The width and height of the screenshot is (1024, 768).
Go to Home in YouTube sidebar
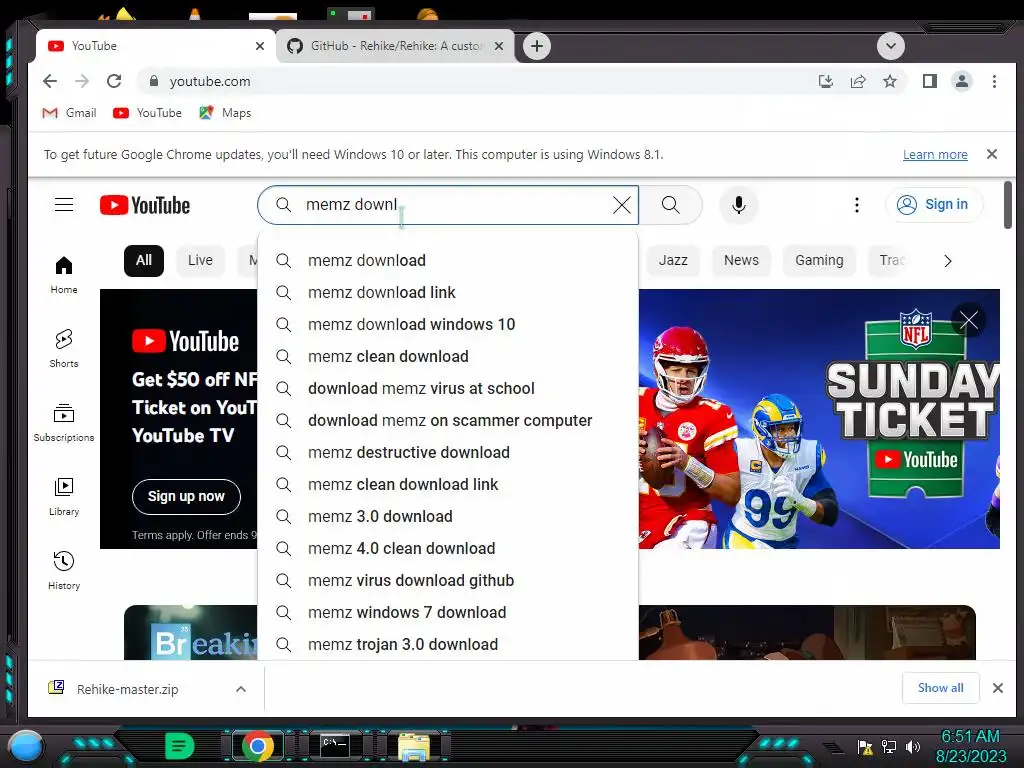[x=64, y=275]
